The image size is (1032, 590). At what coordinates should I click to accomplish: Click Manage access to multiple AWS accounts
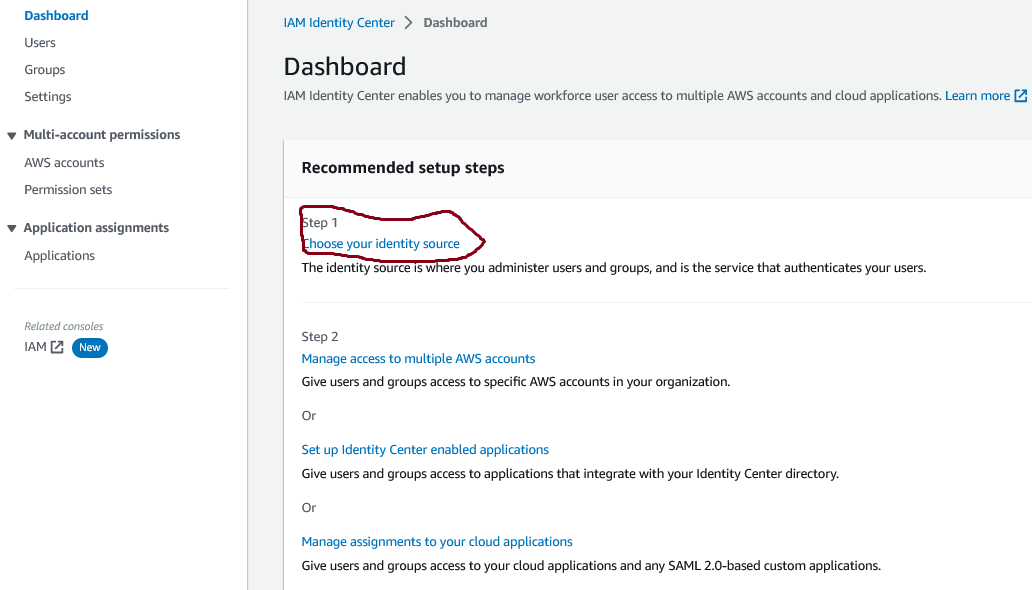(418, 359)
